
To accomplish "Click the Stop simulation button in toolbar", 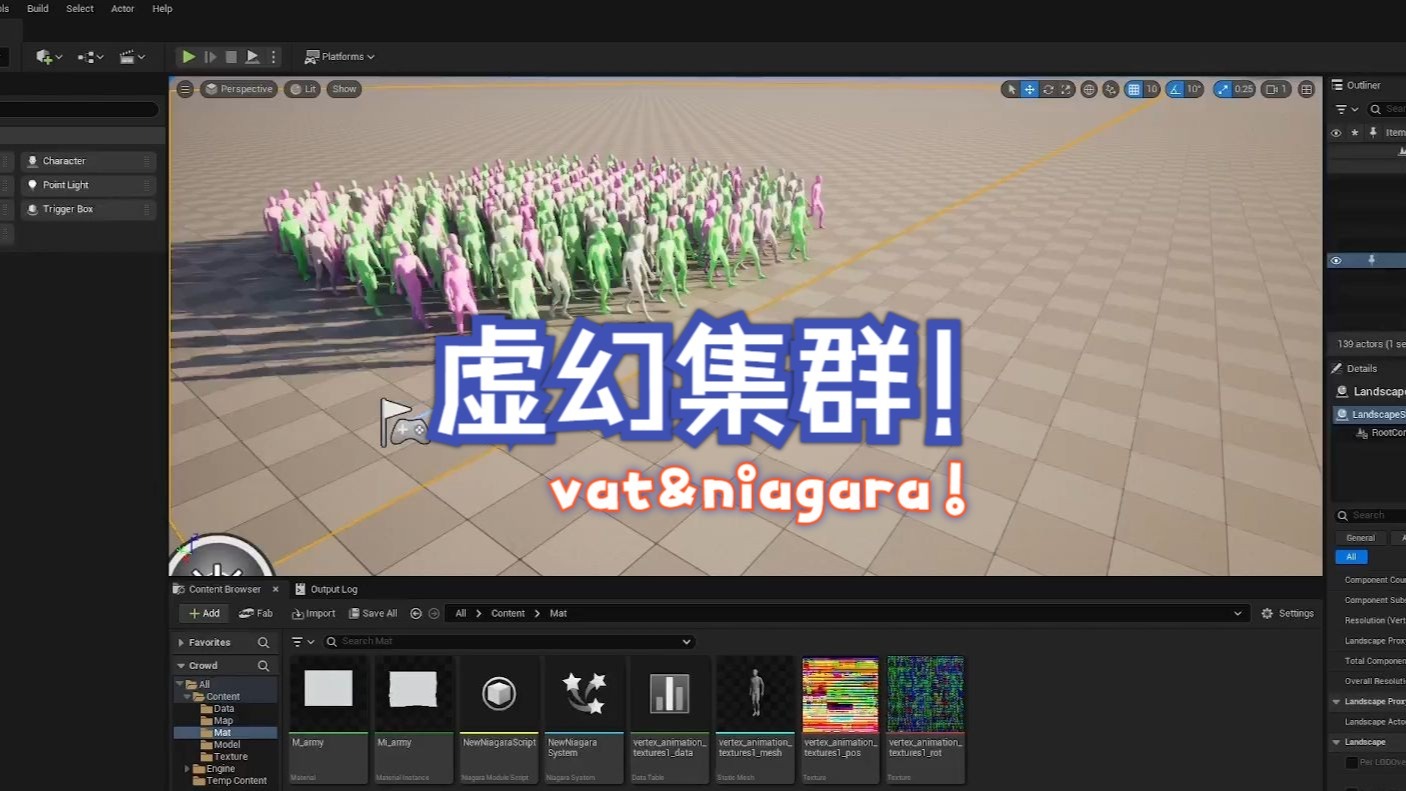I will point(231,57).
